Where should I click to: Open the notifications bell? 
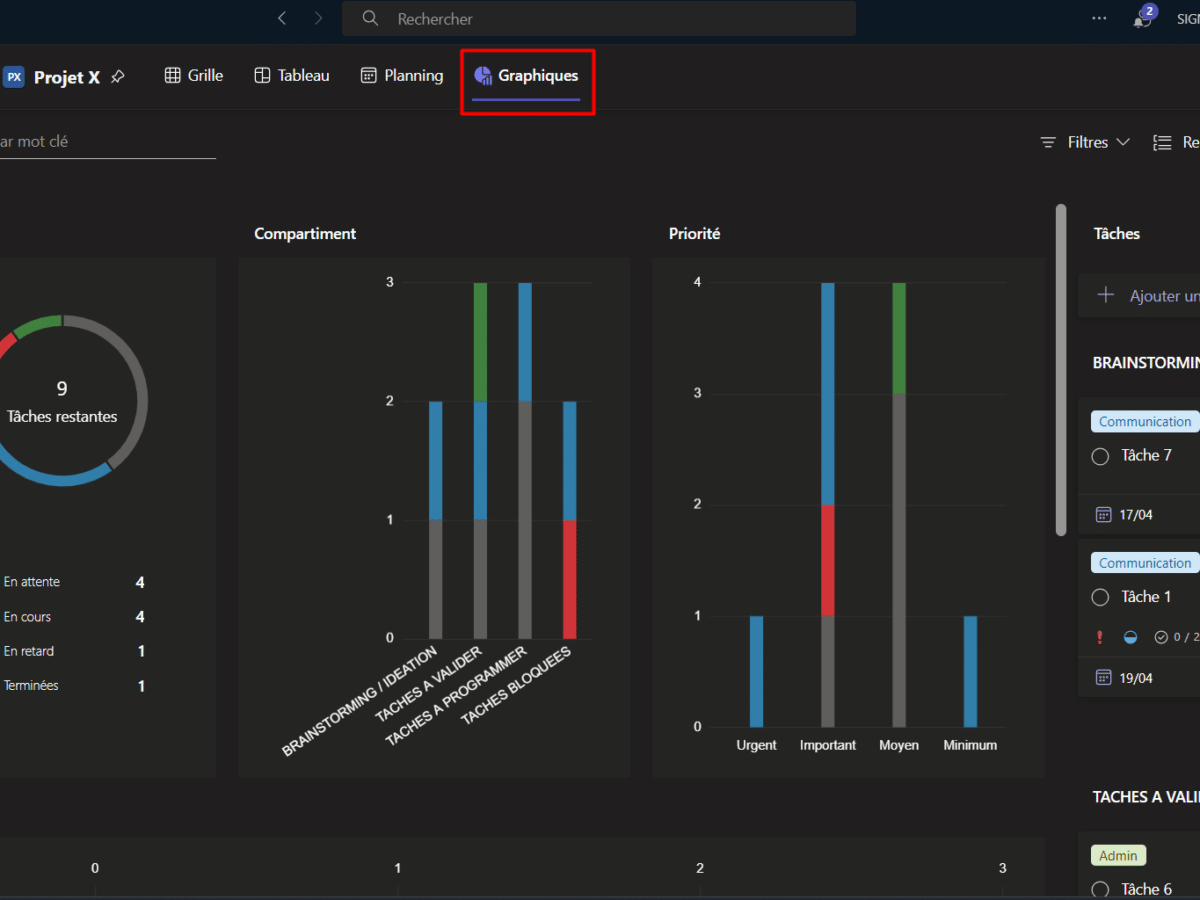[x=1141, y=19]
